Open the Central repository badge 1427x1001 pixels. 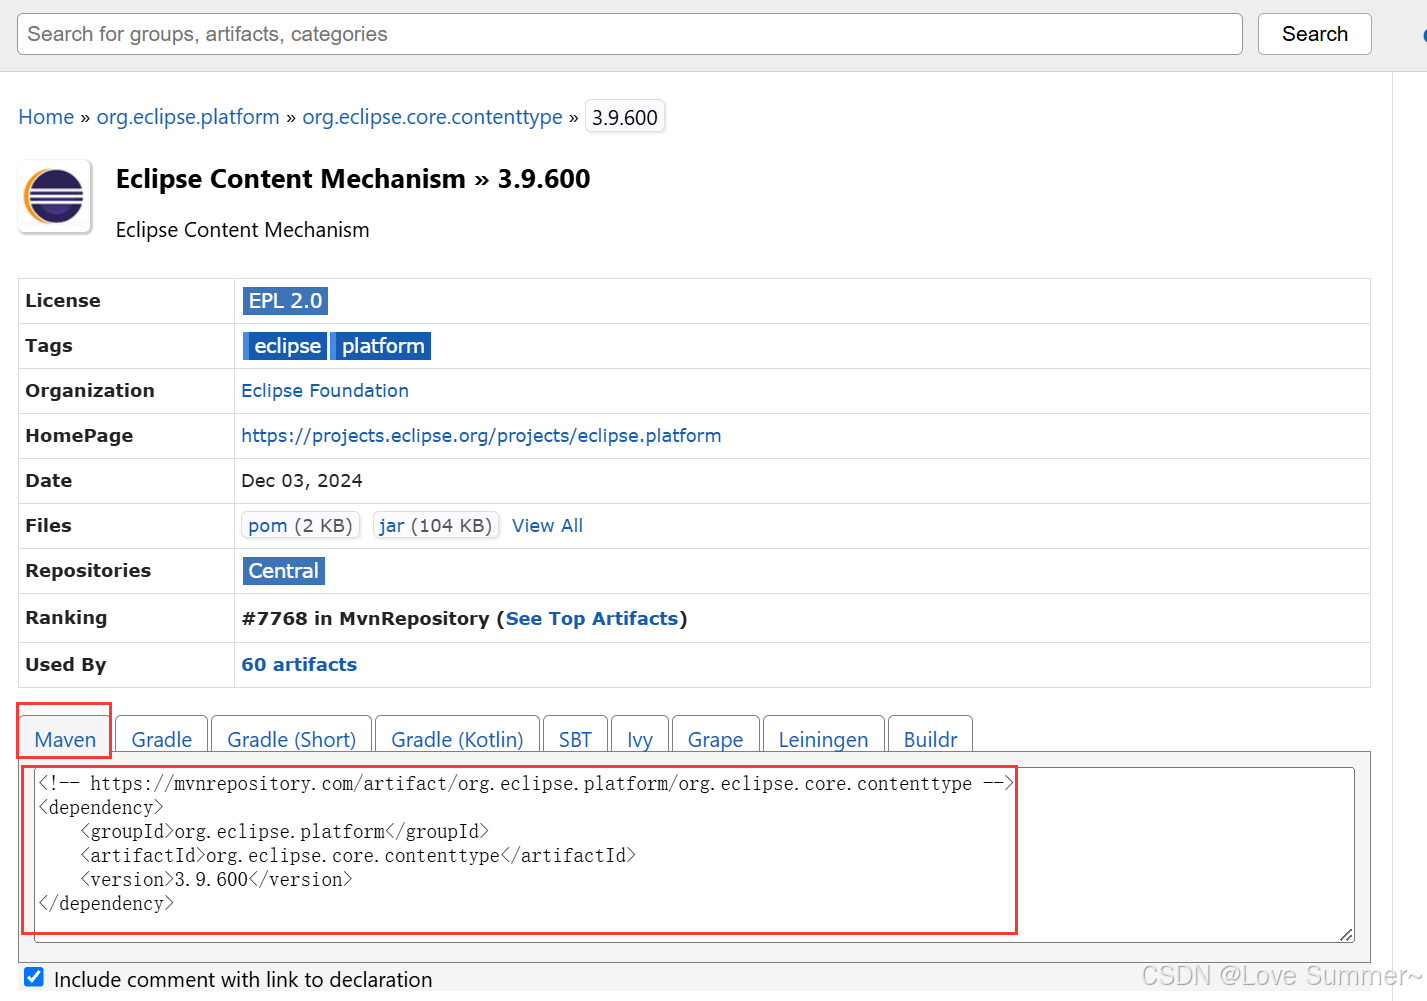[x=284, y=571]
